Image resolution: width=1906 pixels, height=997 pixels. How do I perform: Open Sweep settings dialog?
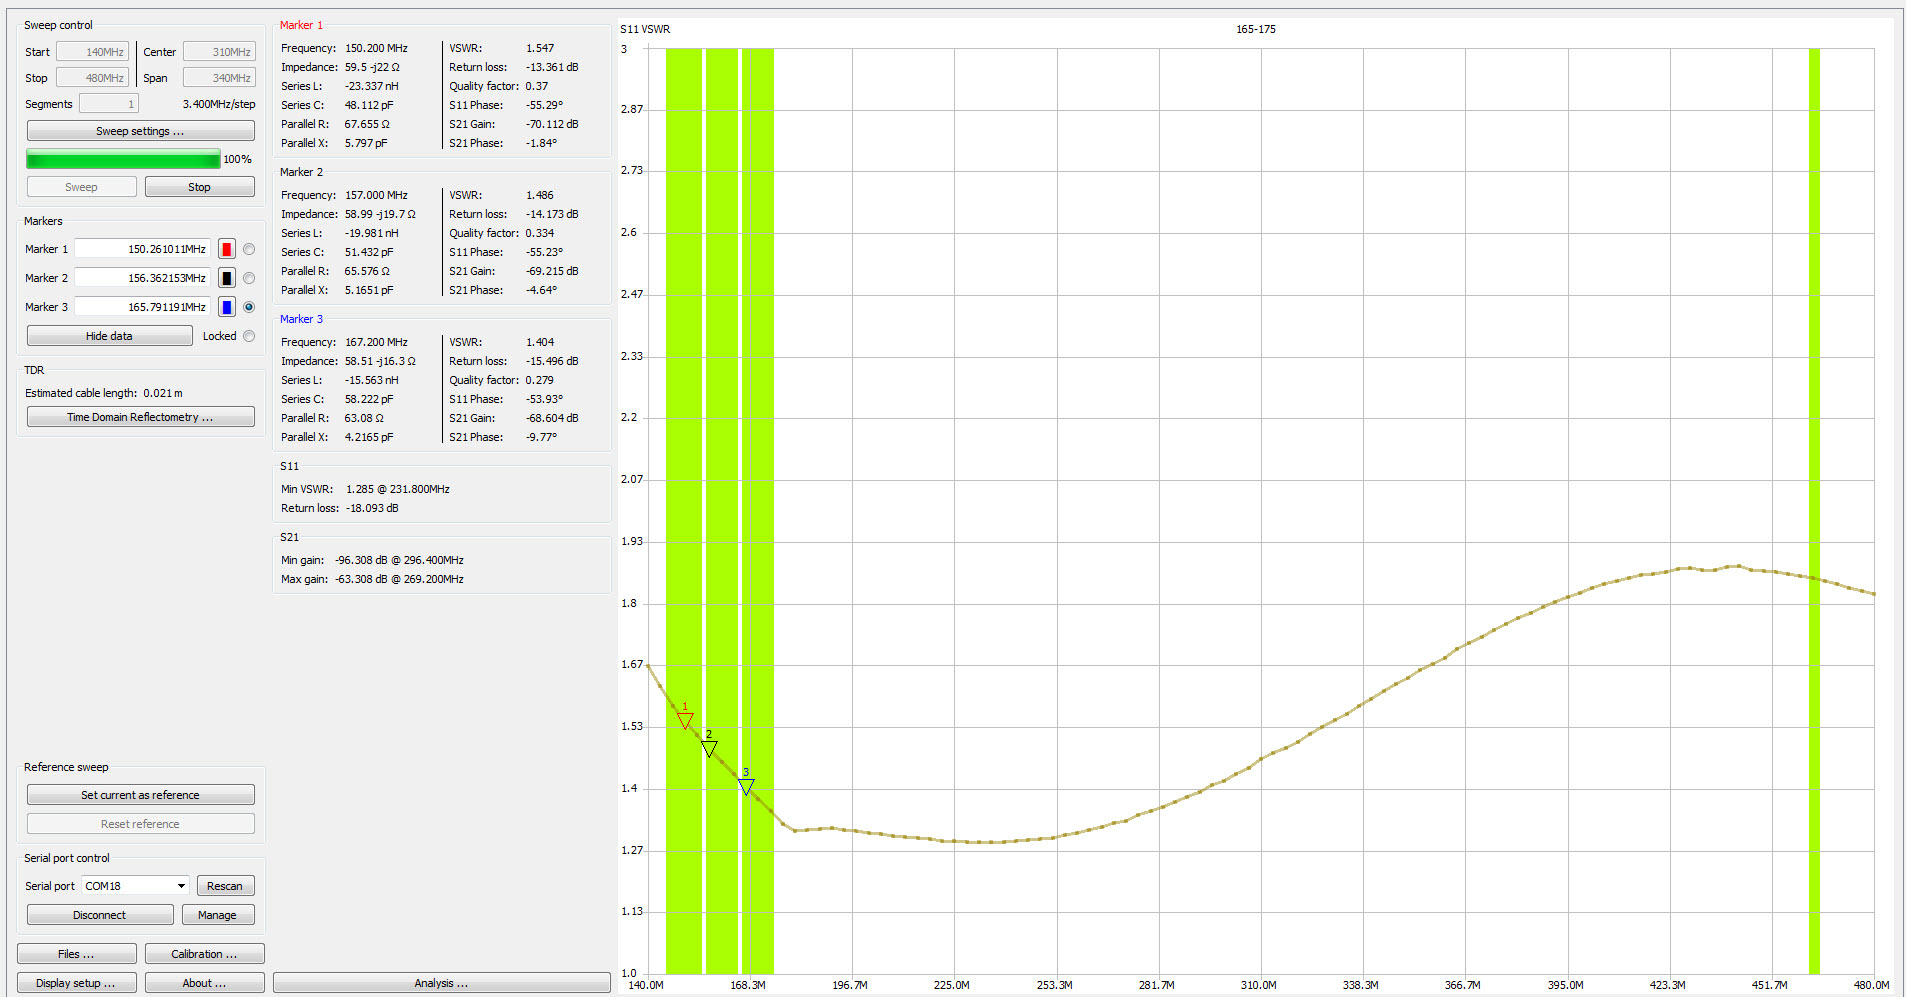[140, 131]
